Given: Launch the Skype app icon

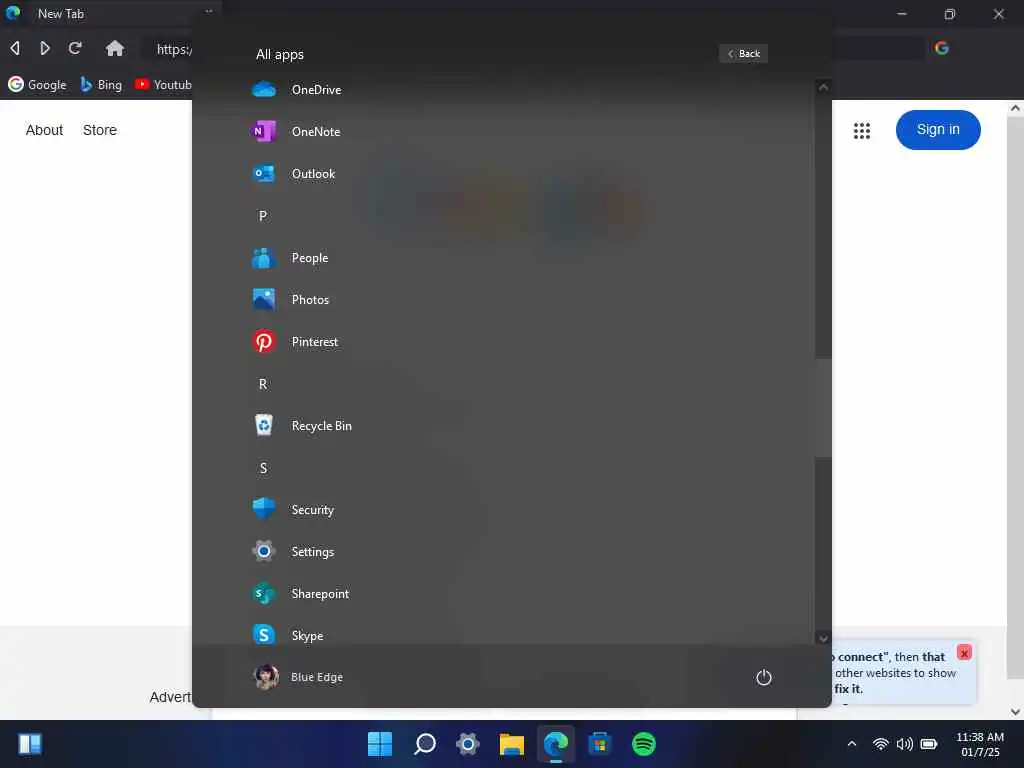Looking at the screenshot, I should coord(264,635).
